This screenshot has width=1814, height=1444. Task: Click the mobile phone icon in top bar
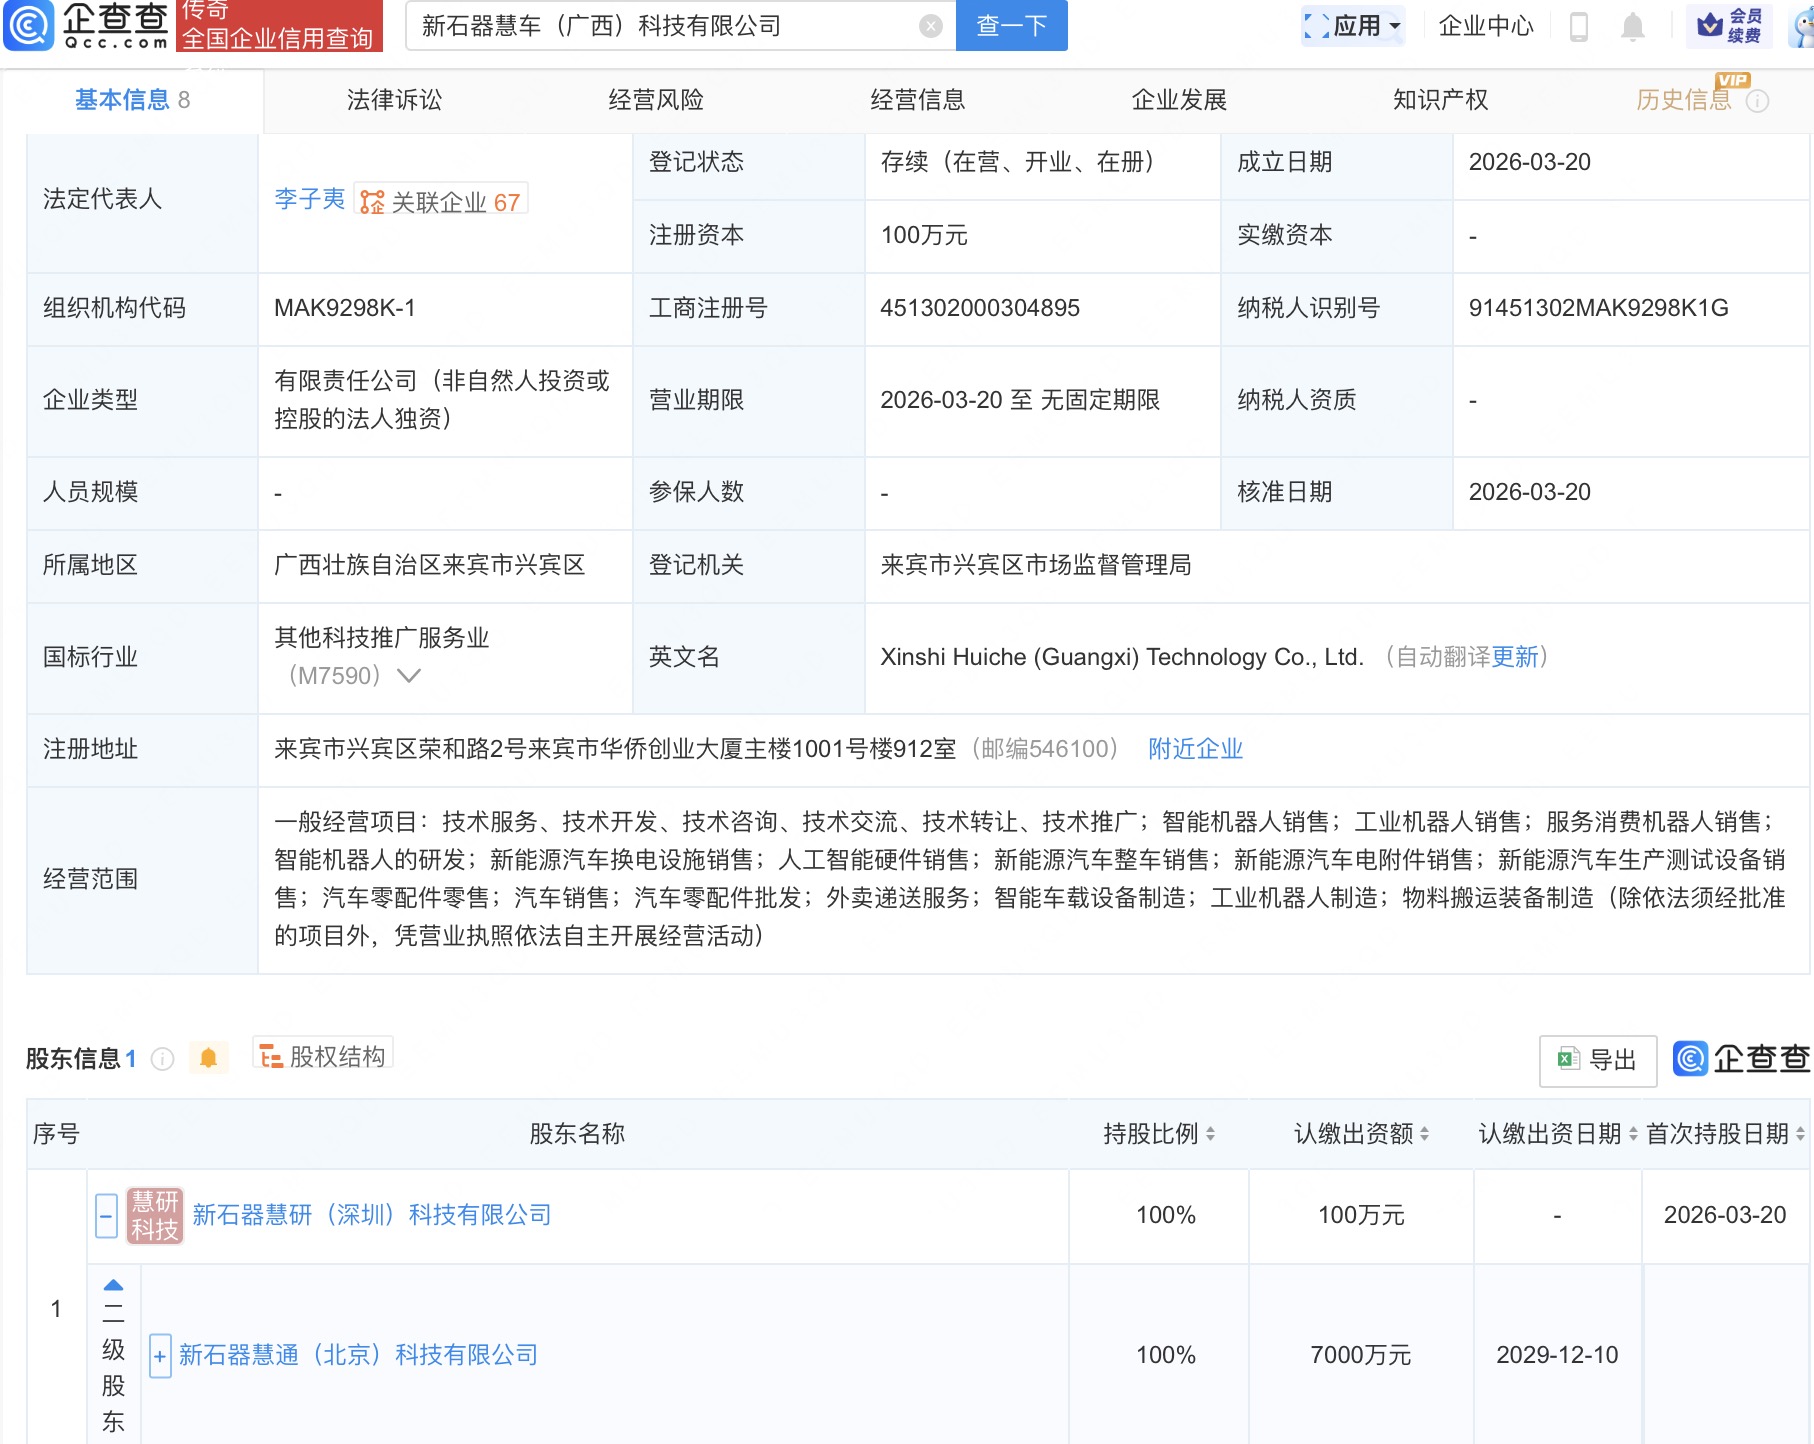1576,27
